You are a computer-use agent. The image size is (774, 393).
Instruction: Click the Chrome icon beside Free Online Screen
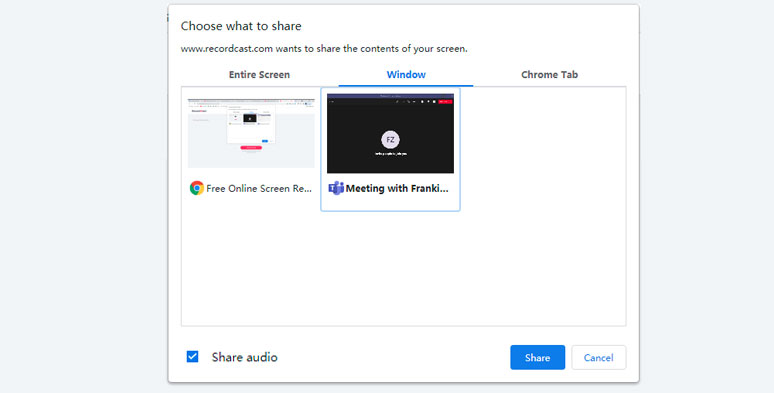197,188
